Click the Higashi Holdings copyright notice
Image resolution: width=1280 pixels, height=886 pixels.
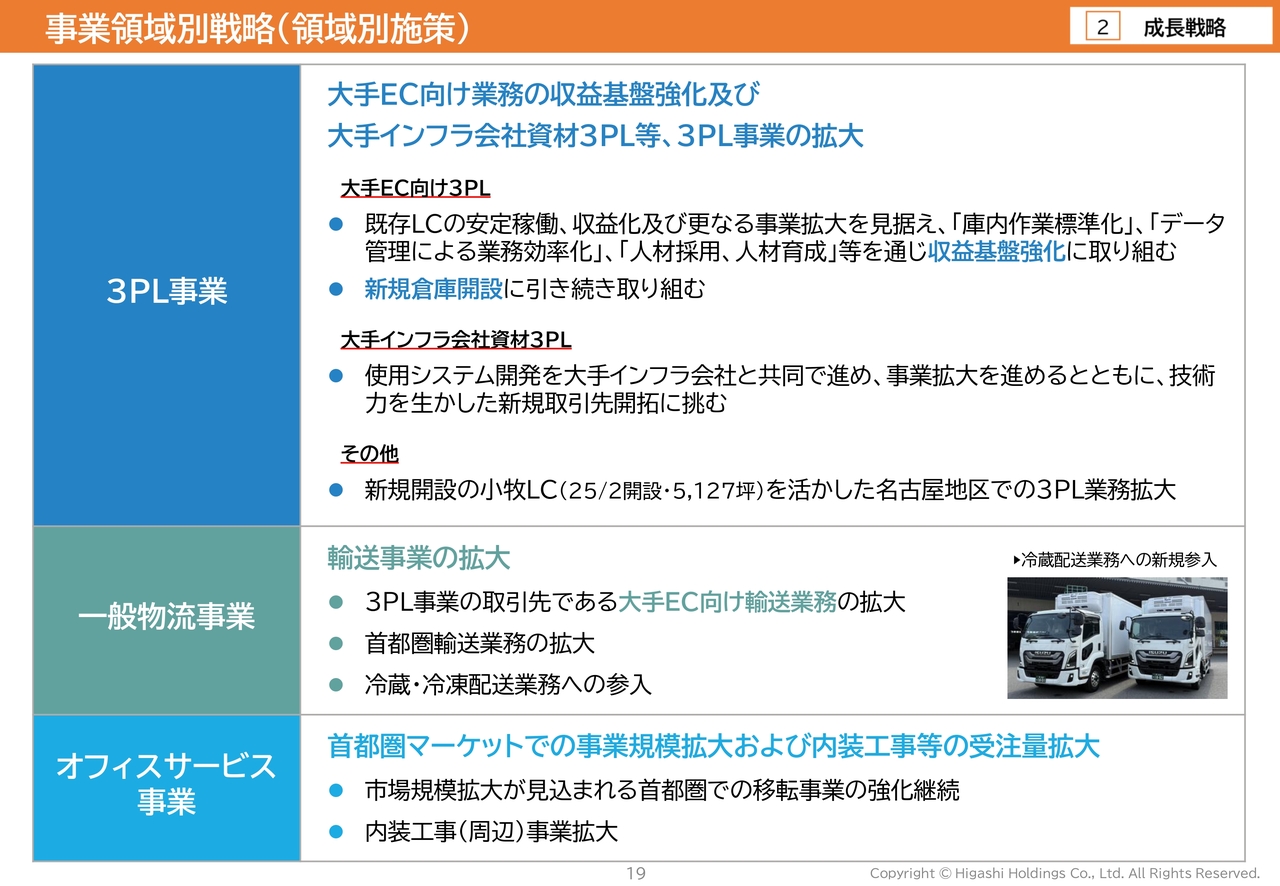[x=1064, y=874]
